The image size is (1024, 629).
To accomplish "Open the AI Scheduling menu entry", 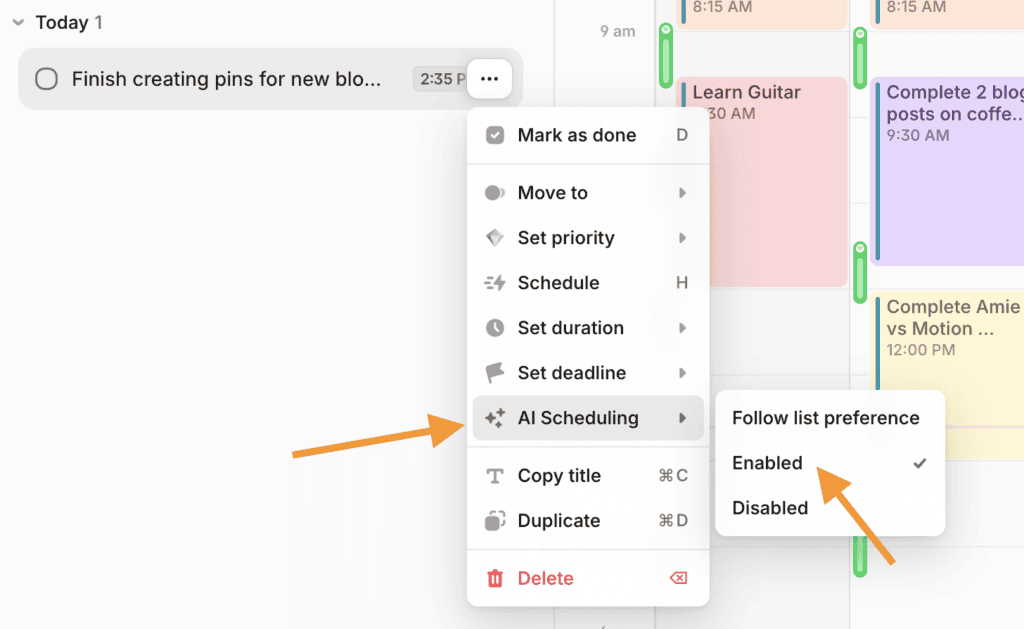I will pyautogui.click(x=577, y=418).
